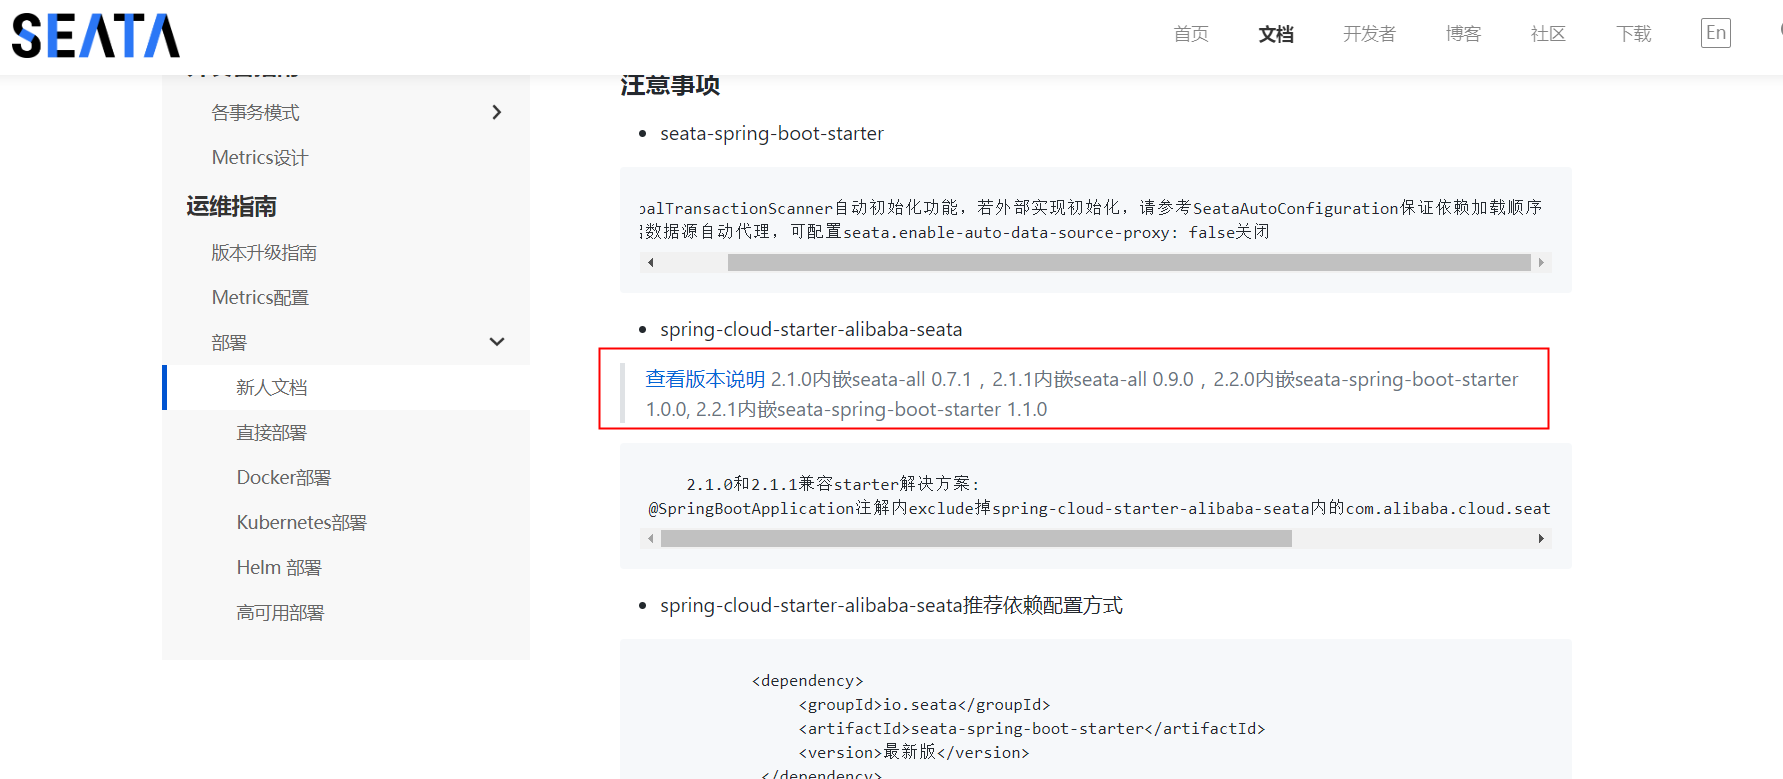
Task: Click the version 最新版 code line
Action: pos(914,752)
